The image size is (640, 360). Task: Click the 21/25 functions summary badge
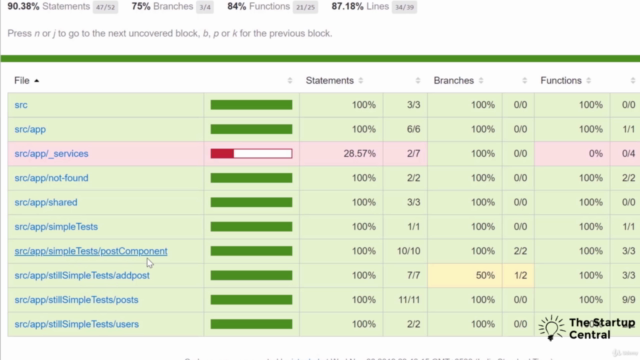coord(305,7)
